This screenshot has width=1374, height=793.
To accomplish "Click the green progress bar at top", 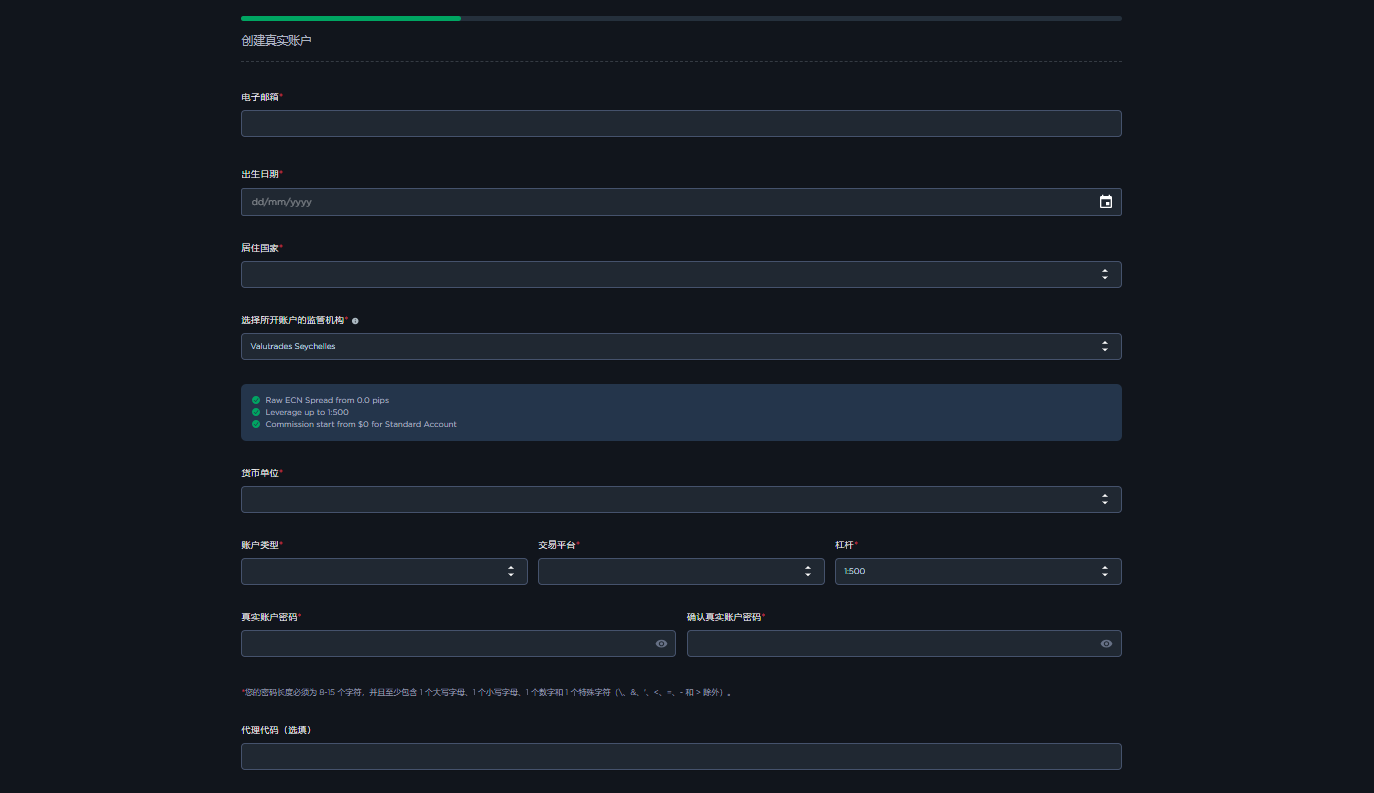I will click(350, 18).
